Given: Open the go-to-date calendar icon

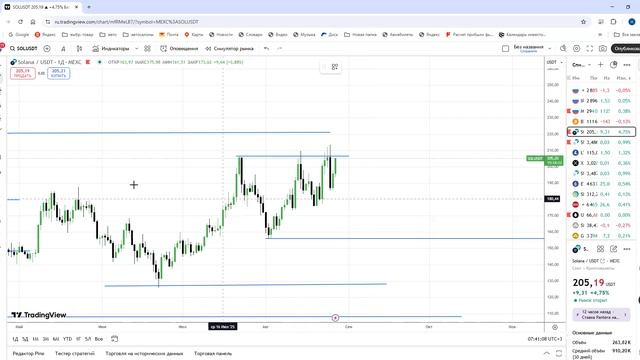Looking at the screenshot, I should click(115, 339).
